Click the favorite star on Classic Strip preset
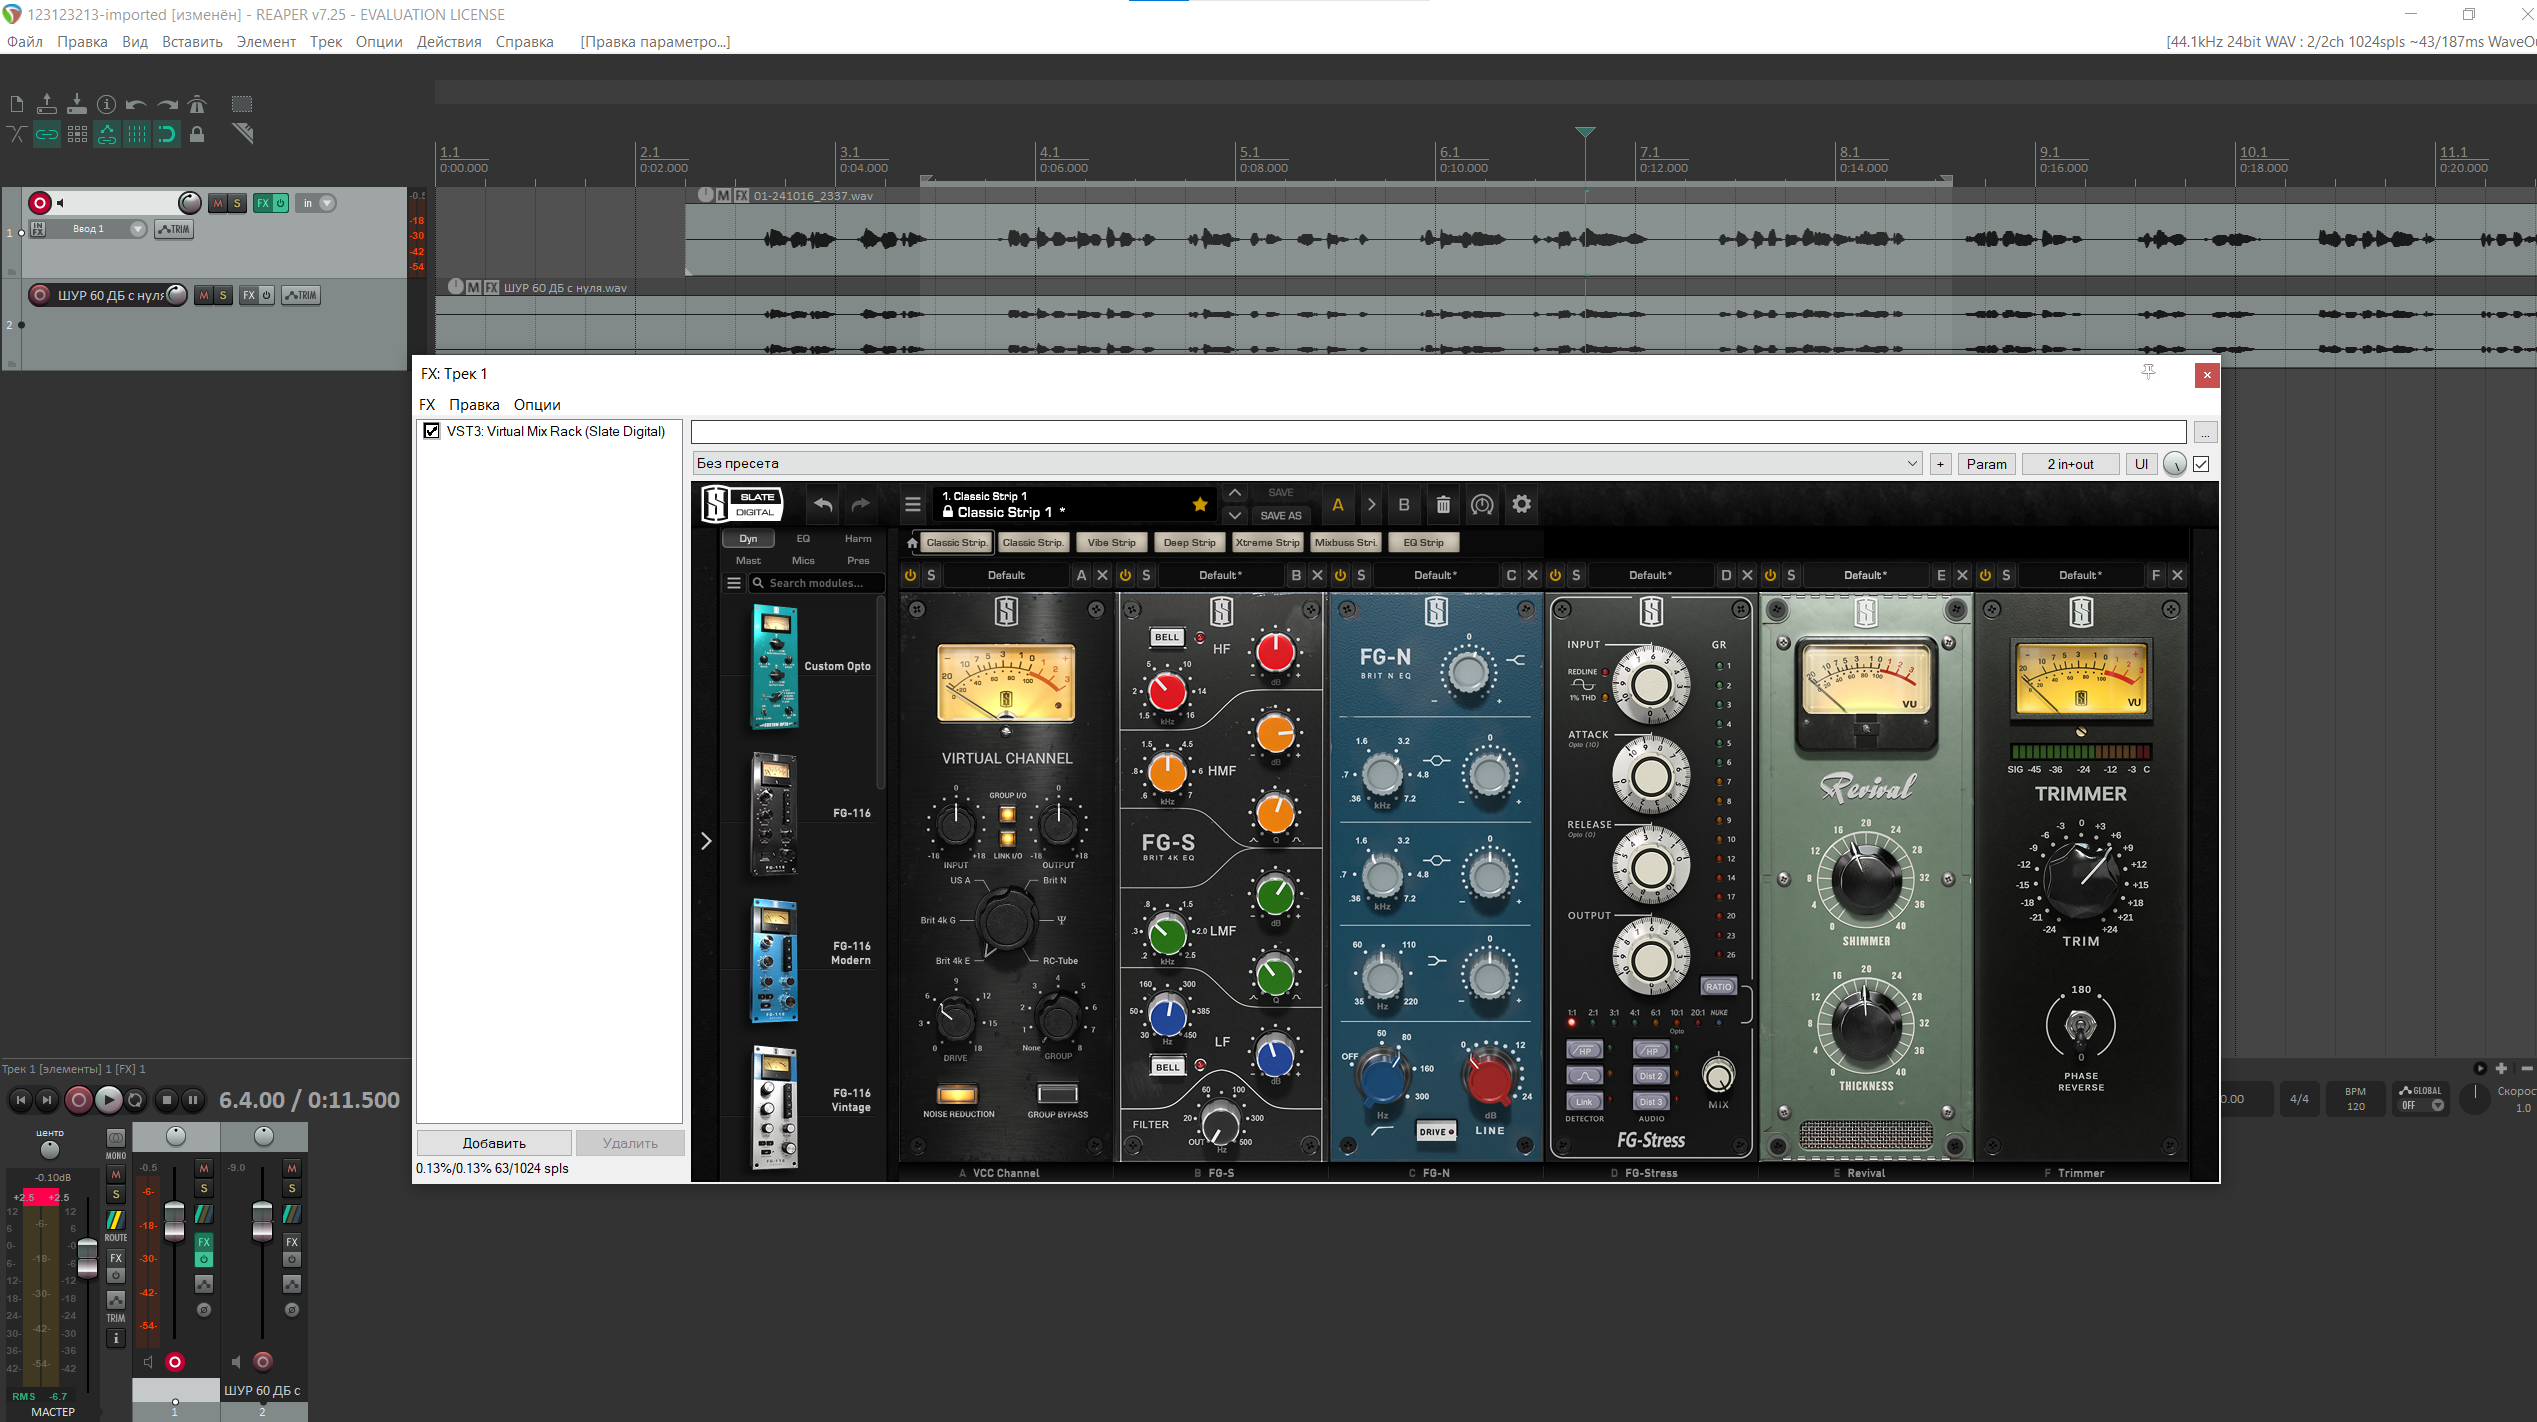 pyautogui.click(x=1200, y=505)
